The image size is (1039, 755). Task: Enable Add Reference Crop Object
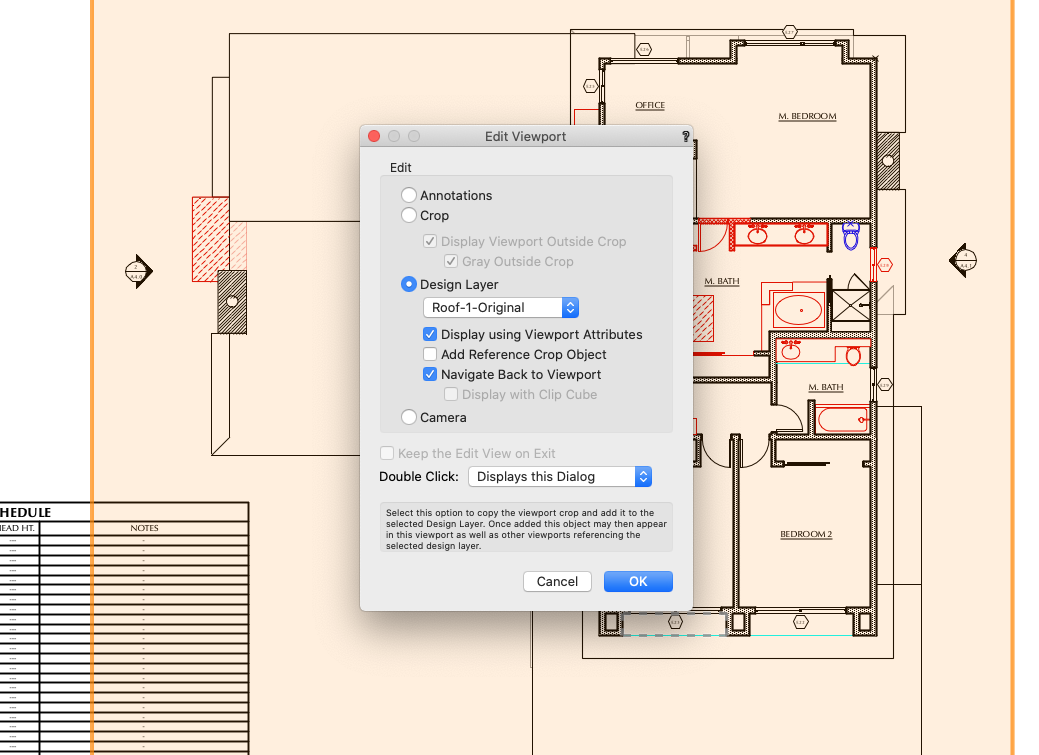click(430, 354)
